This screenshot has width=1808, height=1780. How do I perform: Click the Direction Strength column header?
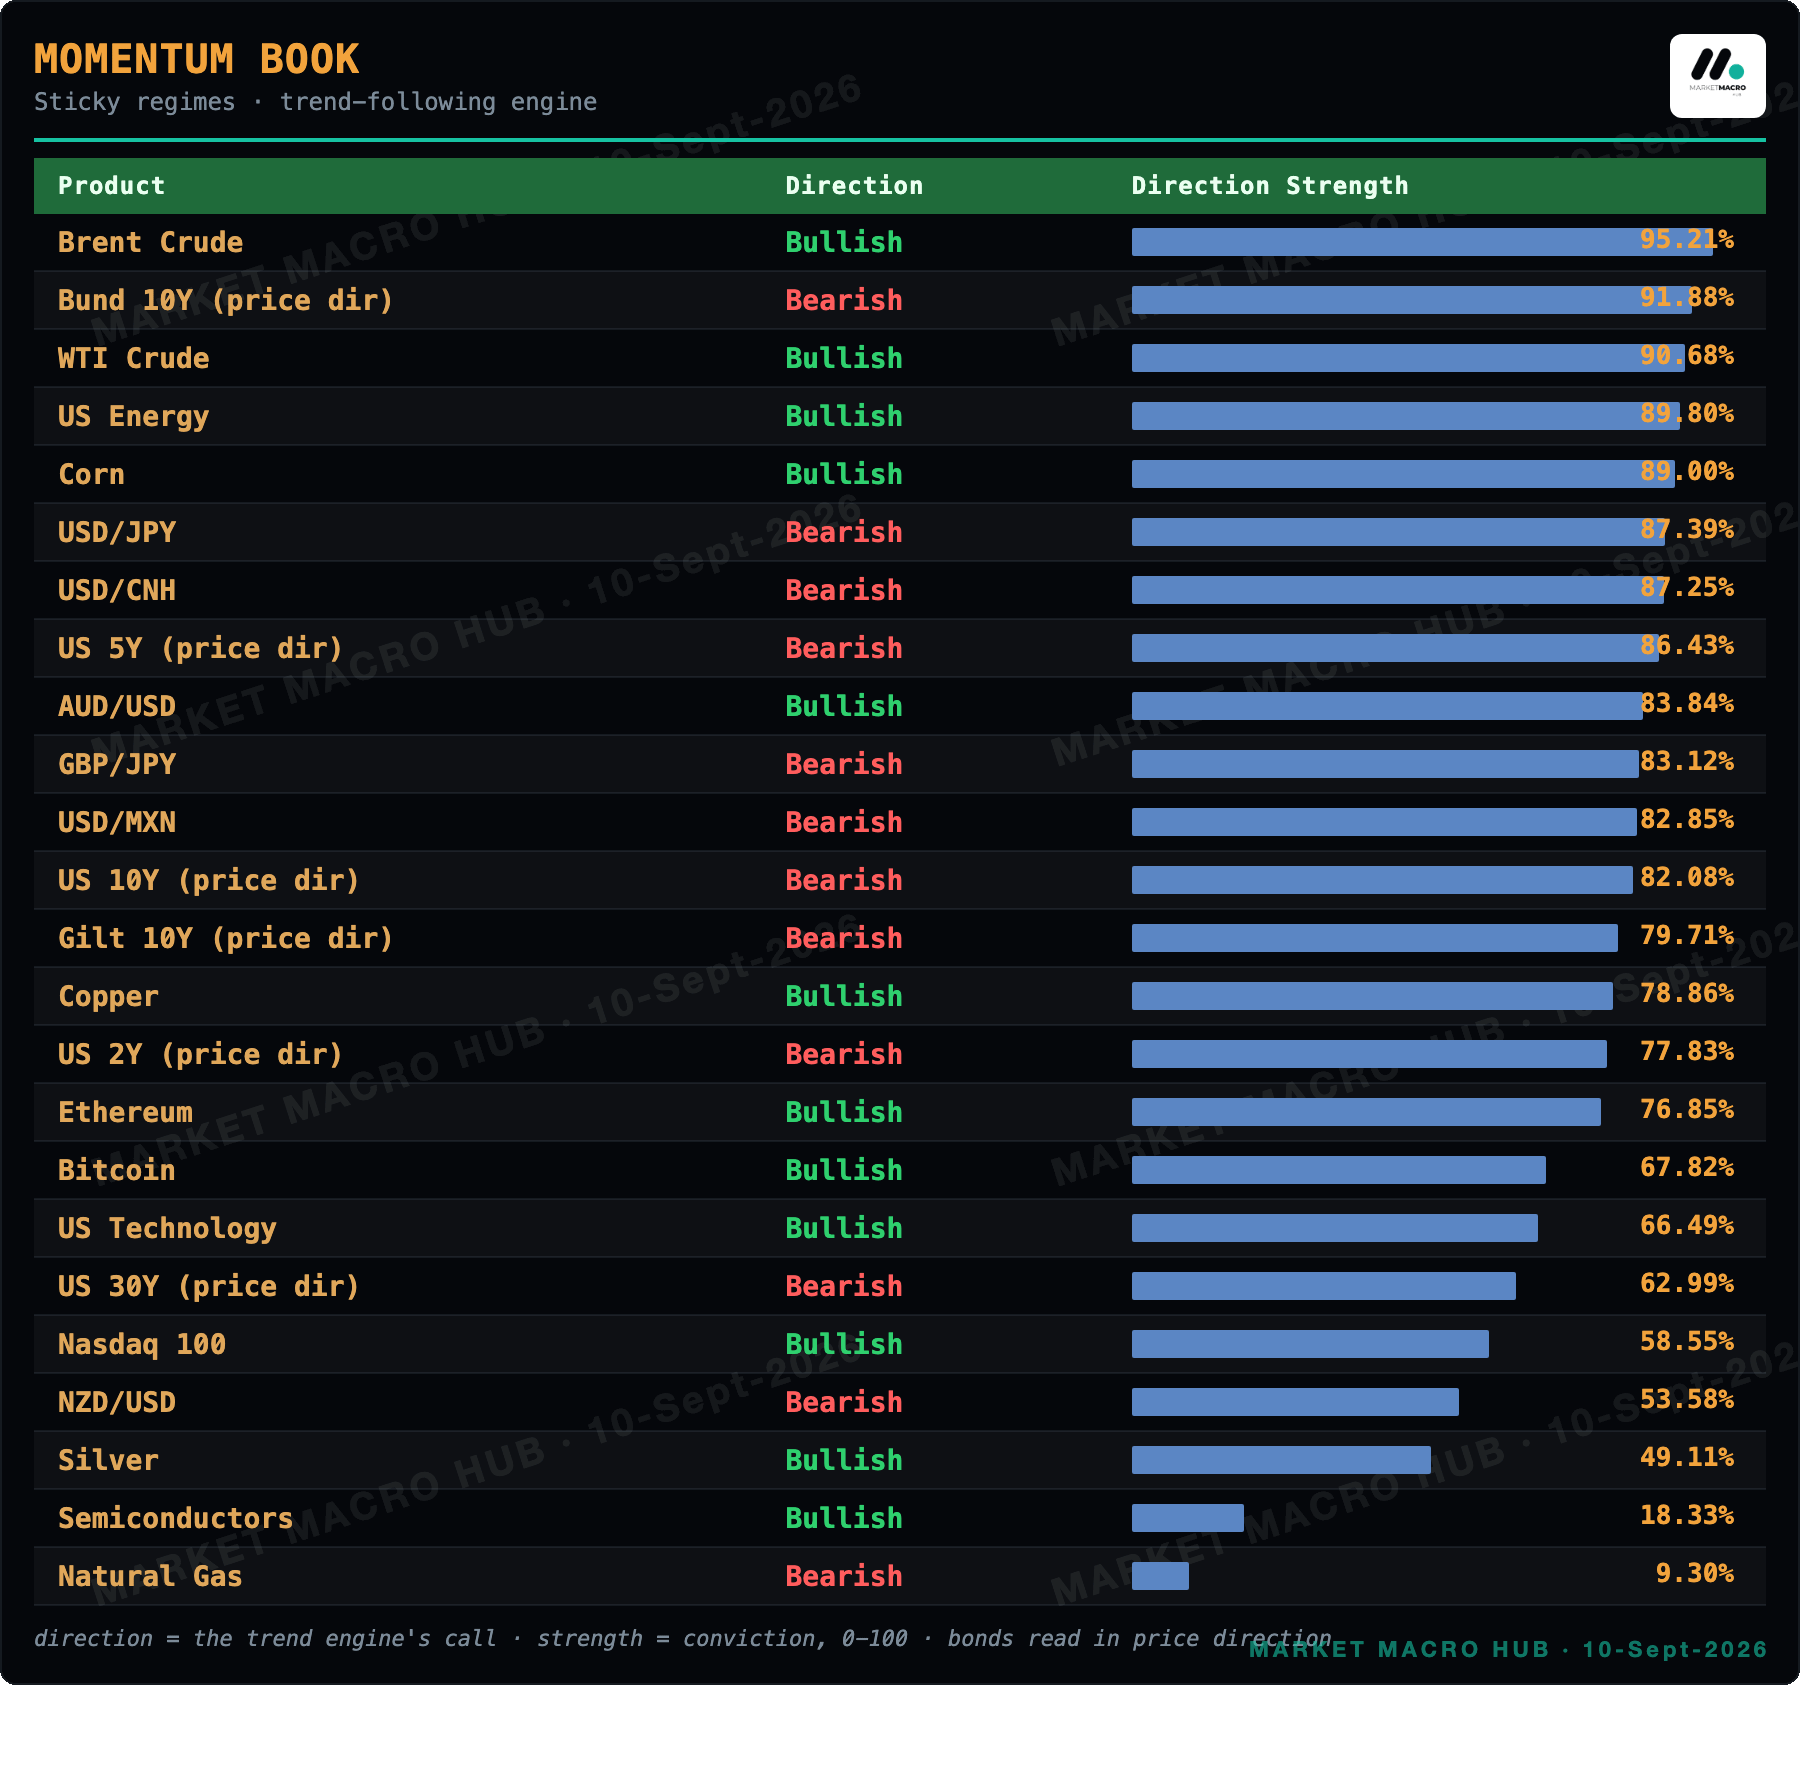(x=1269, y=186)
